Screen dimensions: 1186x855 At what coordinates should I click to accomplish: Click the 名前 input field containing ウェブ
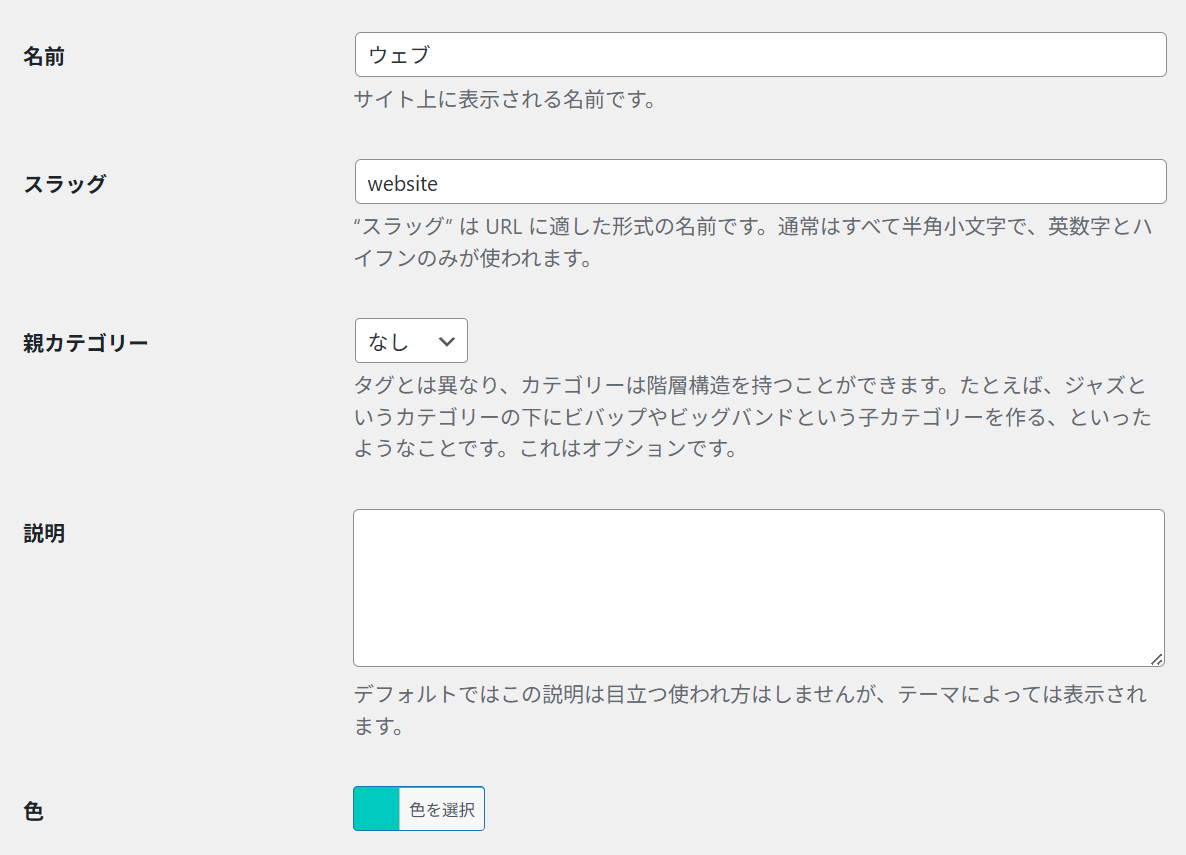[760, 55]
